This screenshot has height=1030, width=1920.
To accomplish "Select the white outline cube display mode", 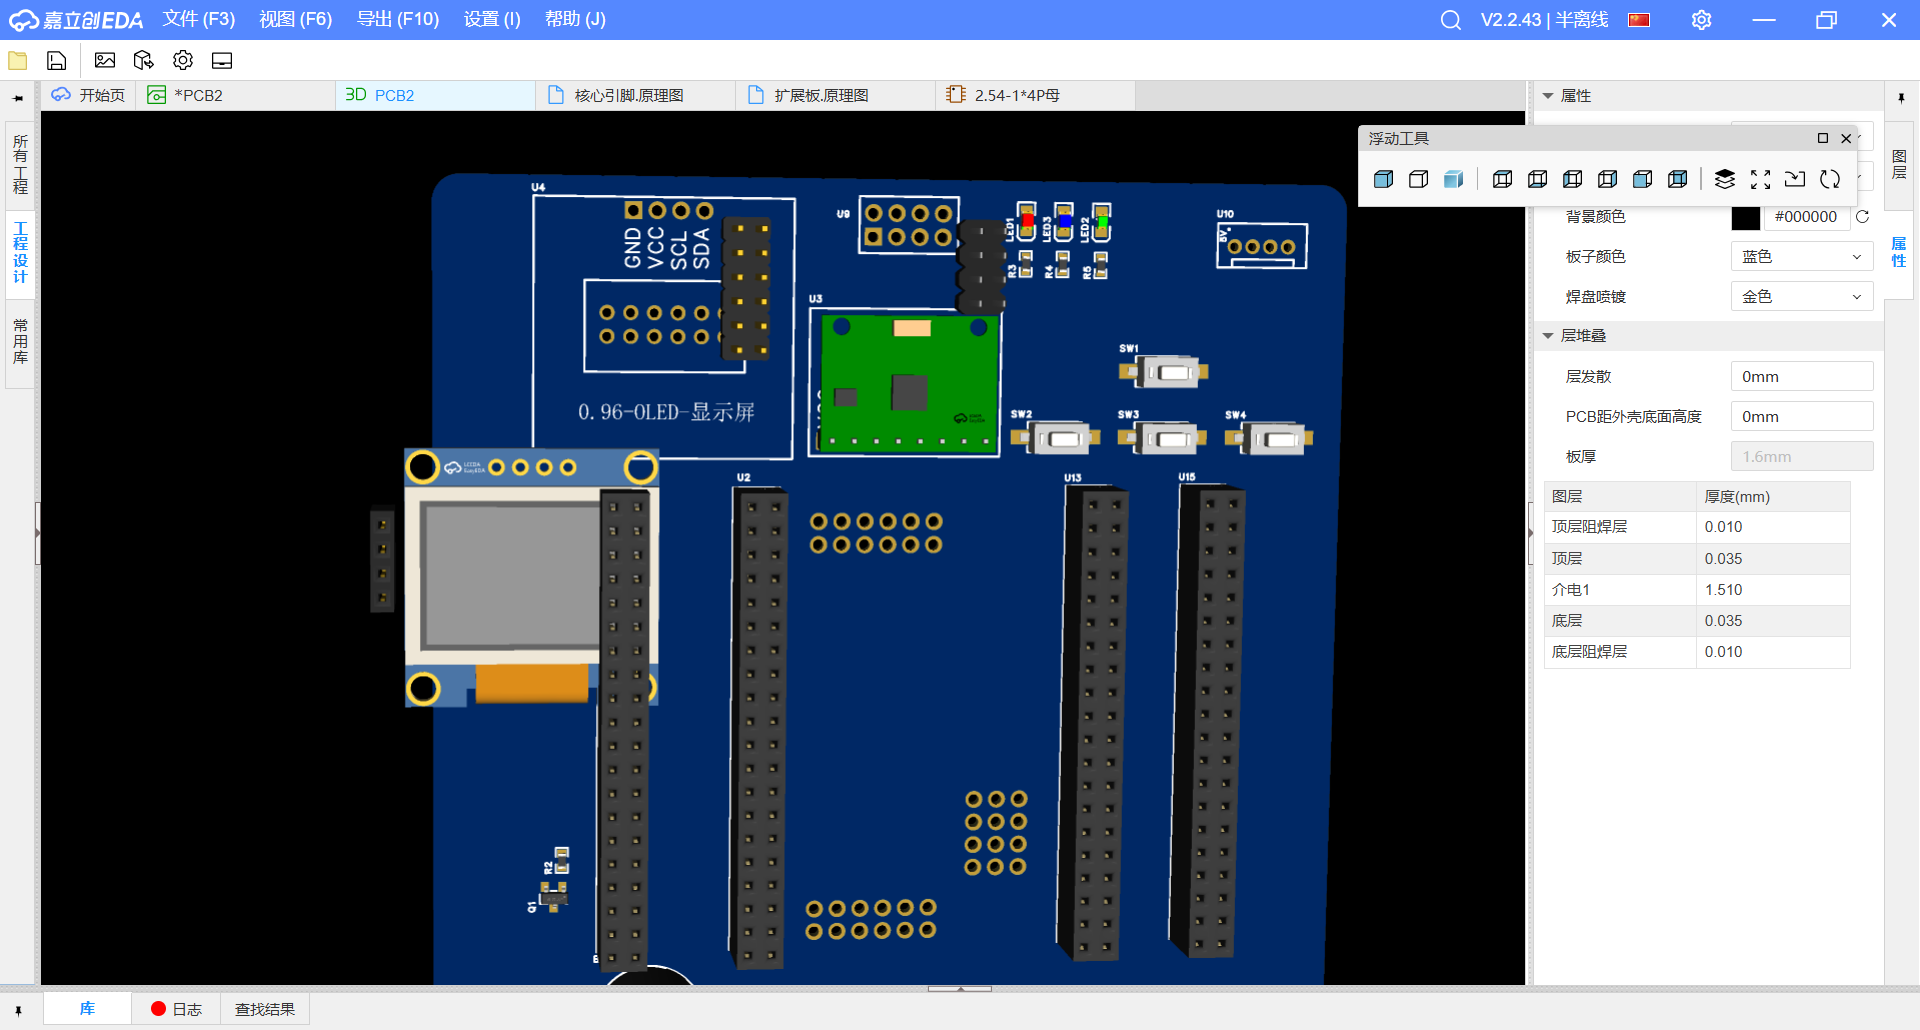I will (1418, 179).
